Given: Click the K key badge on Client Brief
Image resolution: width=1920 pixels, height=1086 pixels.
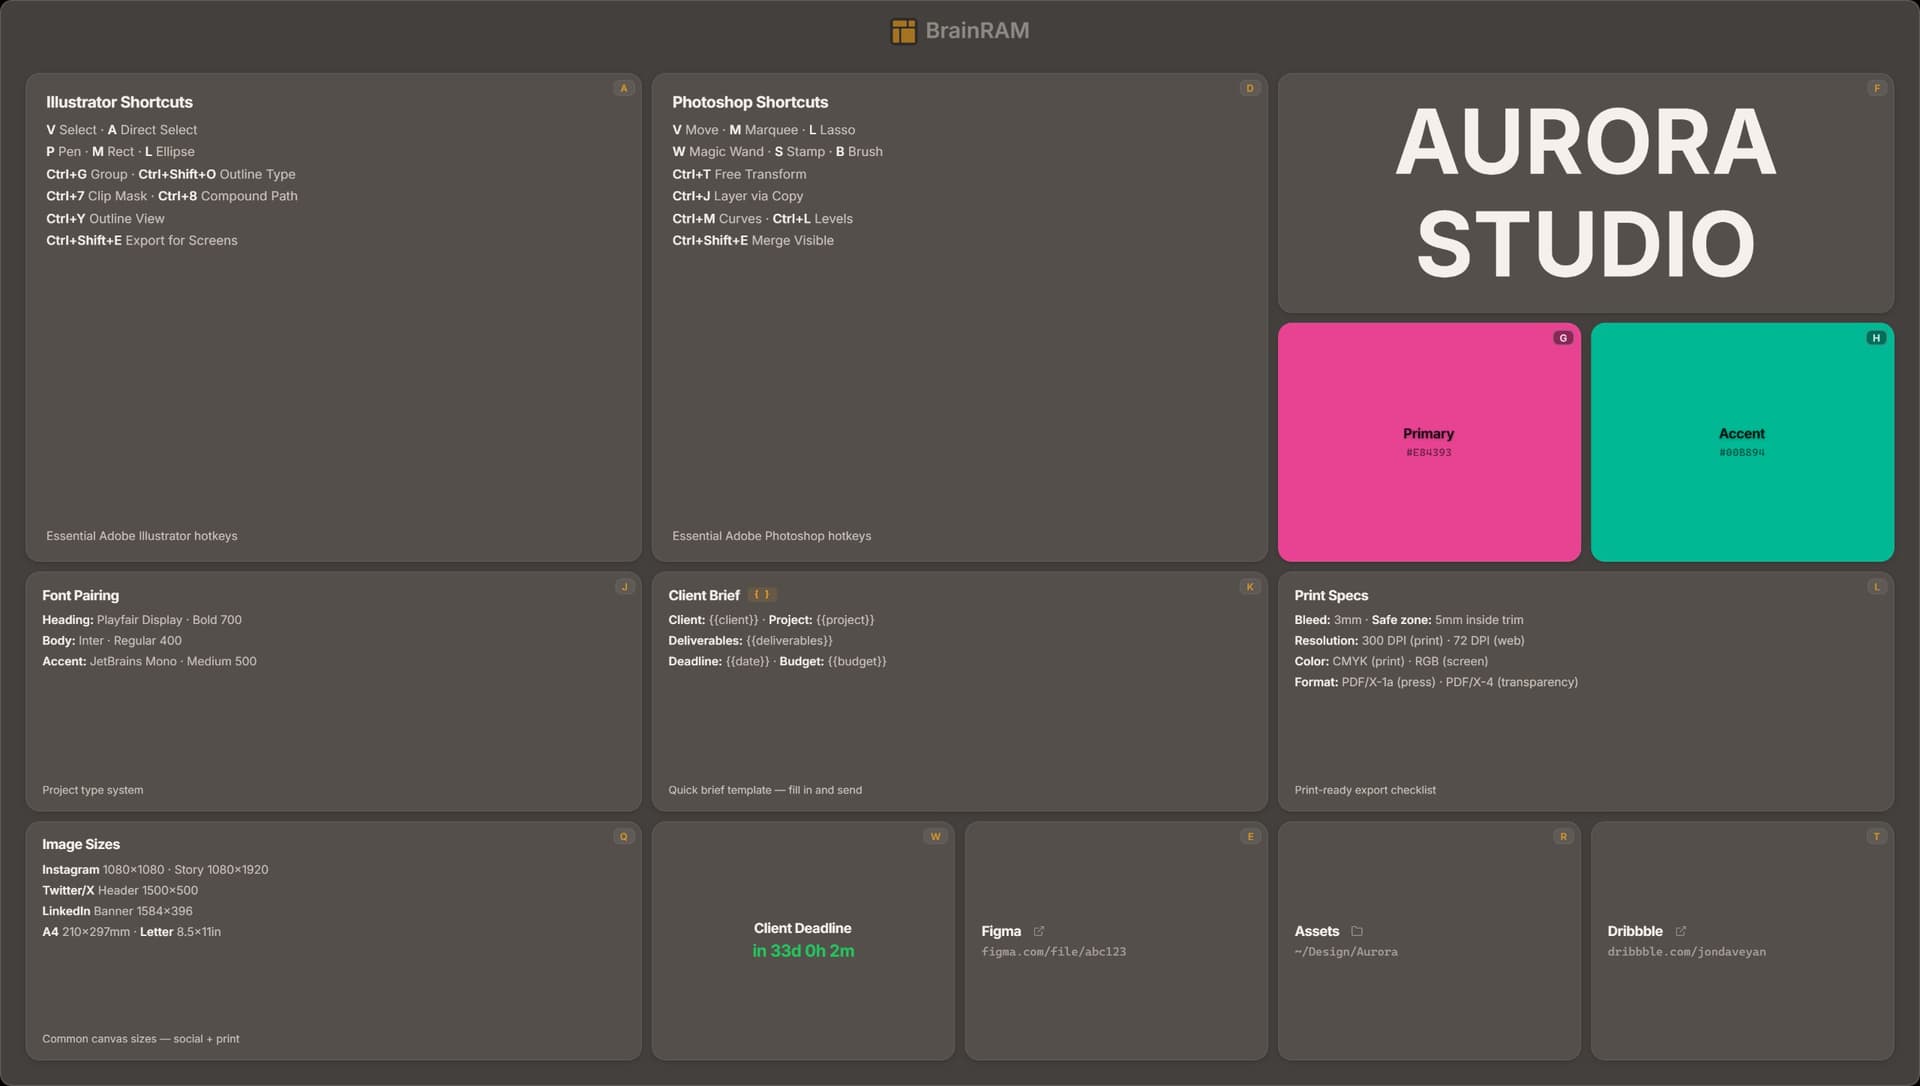Looking at the screenshot, I should point(1250,587).
